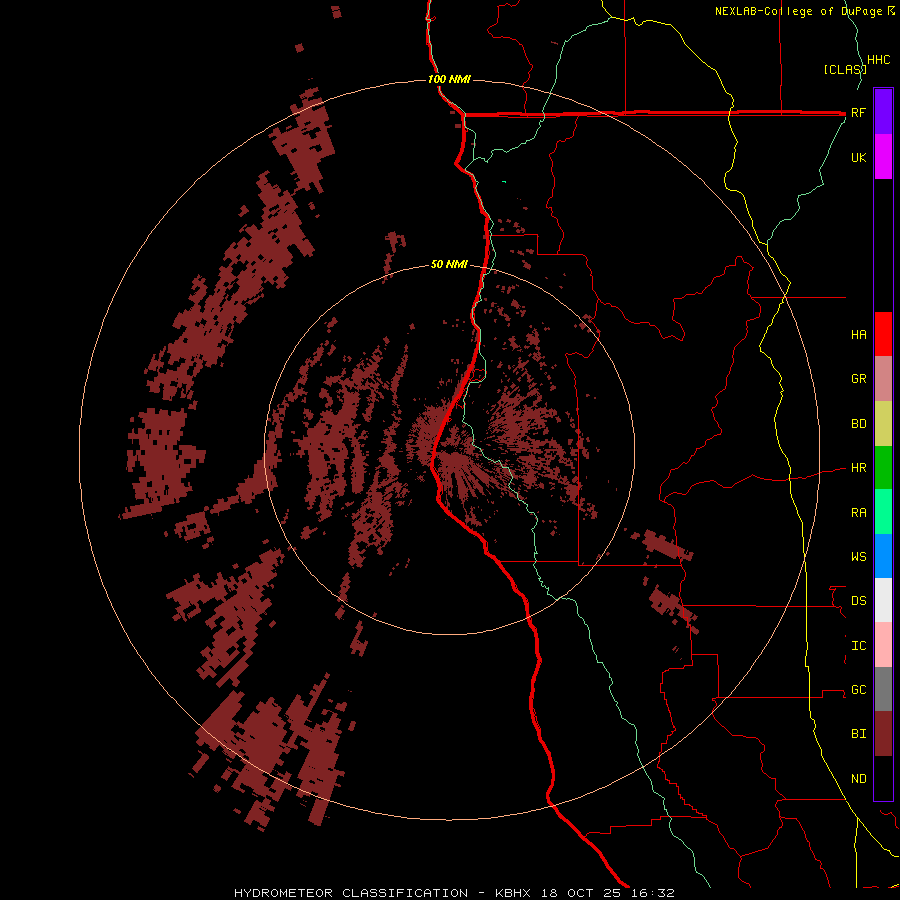Click the ND black legend swatch
This screenshot has height=900, width=900.
click(x=883, y=778)
